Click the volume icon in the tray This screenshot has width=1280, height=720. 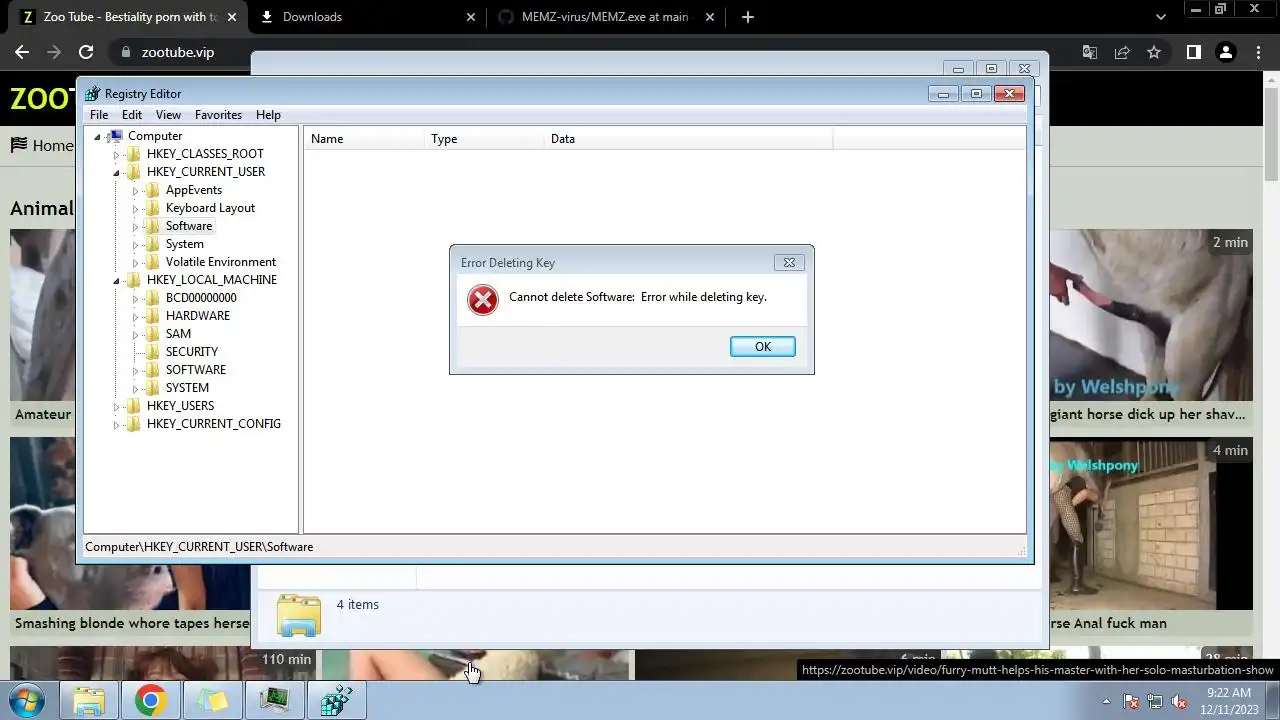(1179, 701)
